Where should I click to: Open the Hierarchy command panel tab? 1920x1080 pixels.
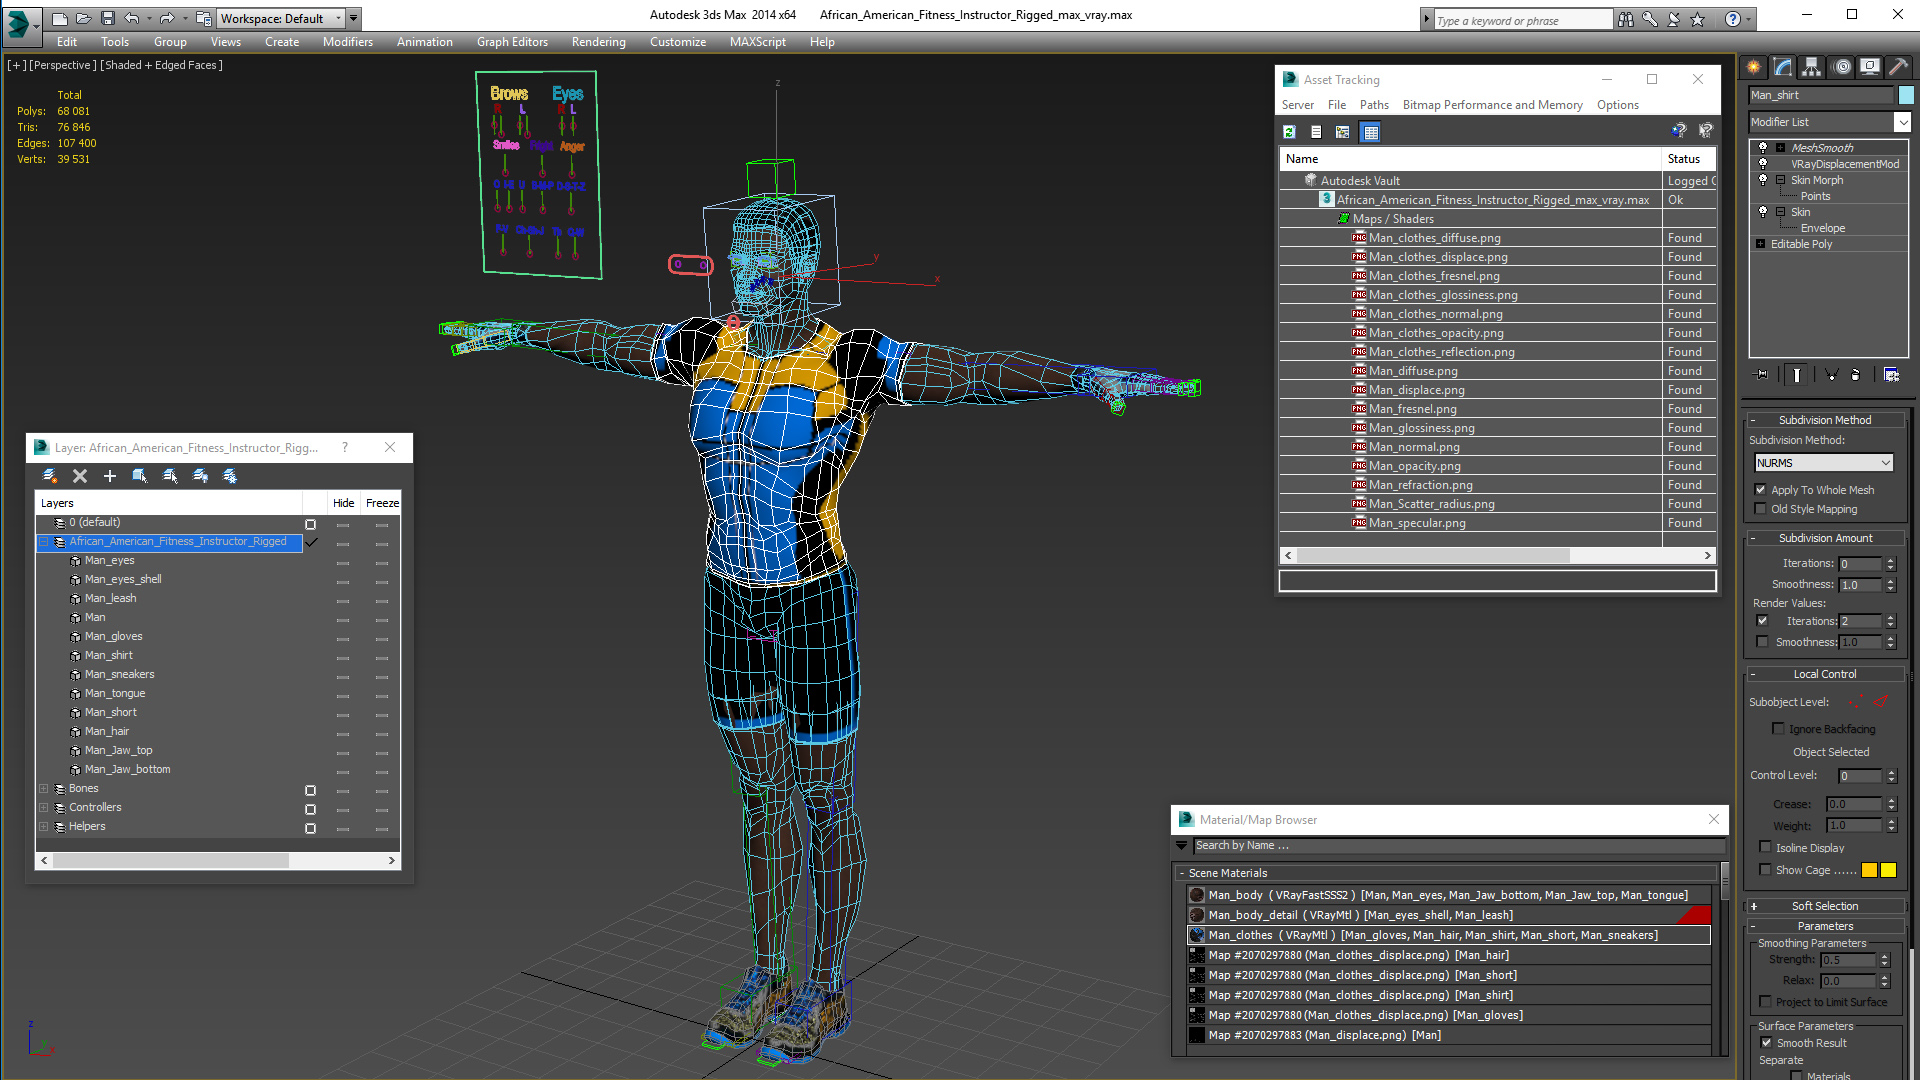tap(1811, 67)
